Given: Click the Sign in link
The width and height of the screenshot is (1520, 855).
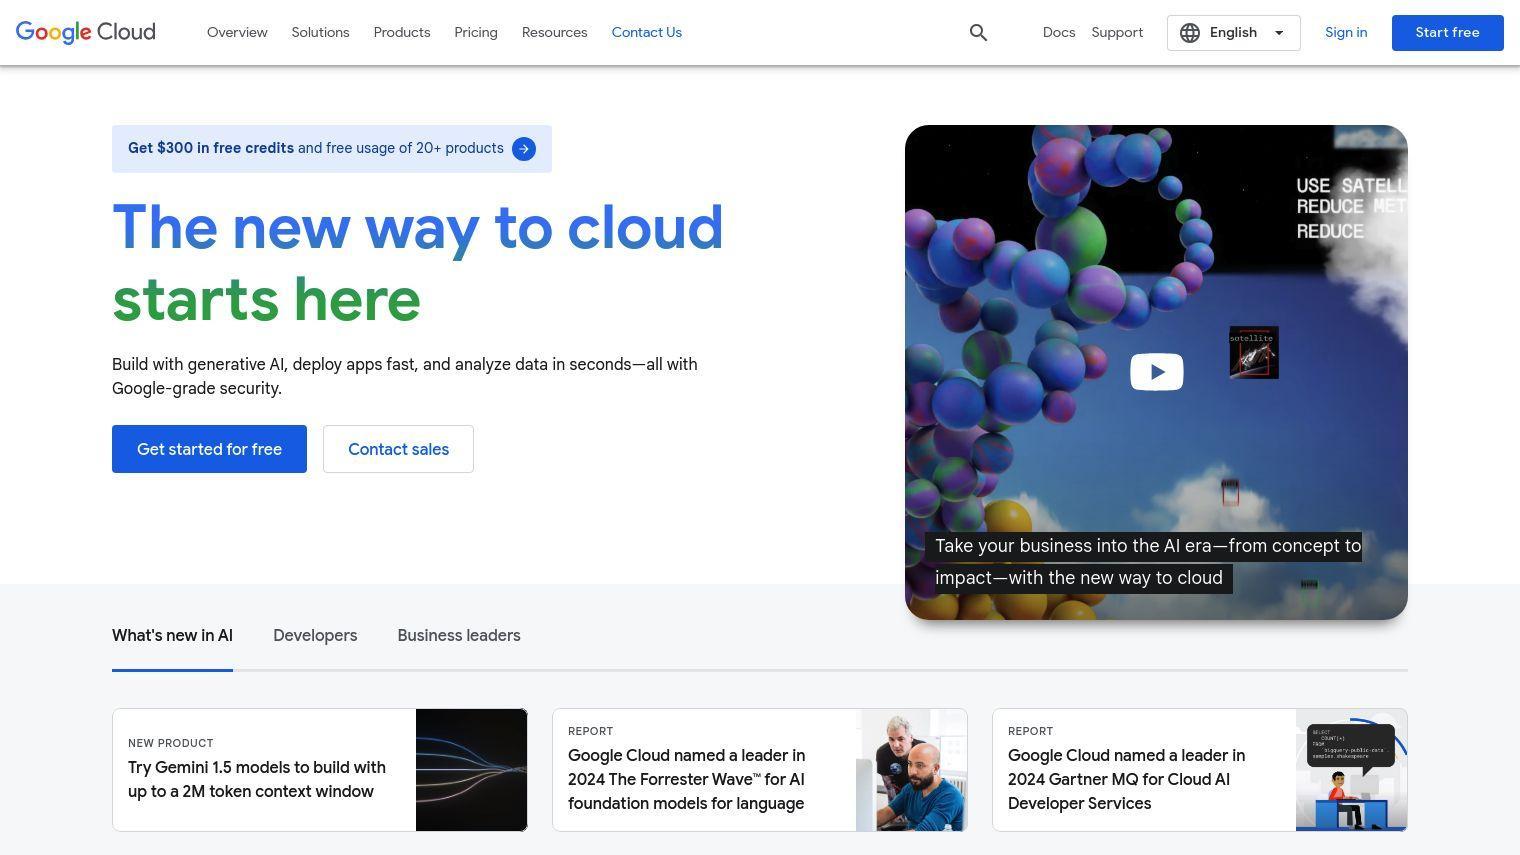Looking at the screenshot, I should [x=1346, y=32].
